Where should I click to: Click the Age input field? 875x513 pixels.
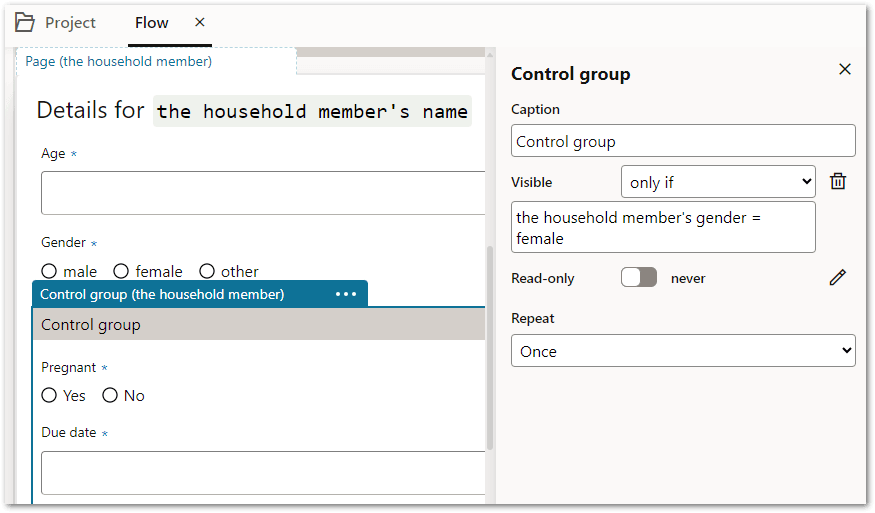coord(263,193)
